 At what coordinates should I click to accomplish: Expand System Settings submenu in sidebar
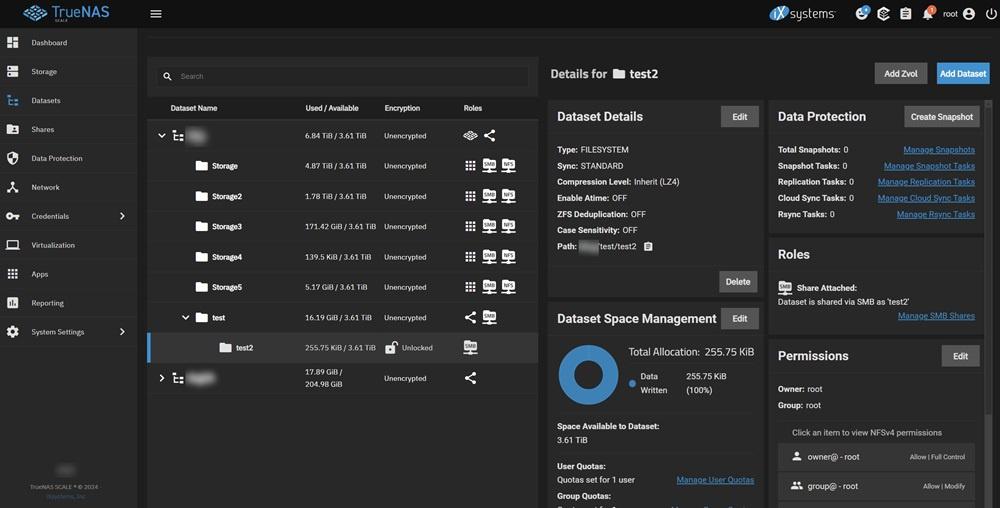(122, 332)
